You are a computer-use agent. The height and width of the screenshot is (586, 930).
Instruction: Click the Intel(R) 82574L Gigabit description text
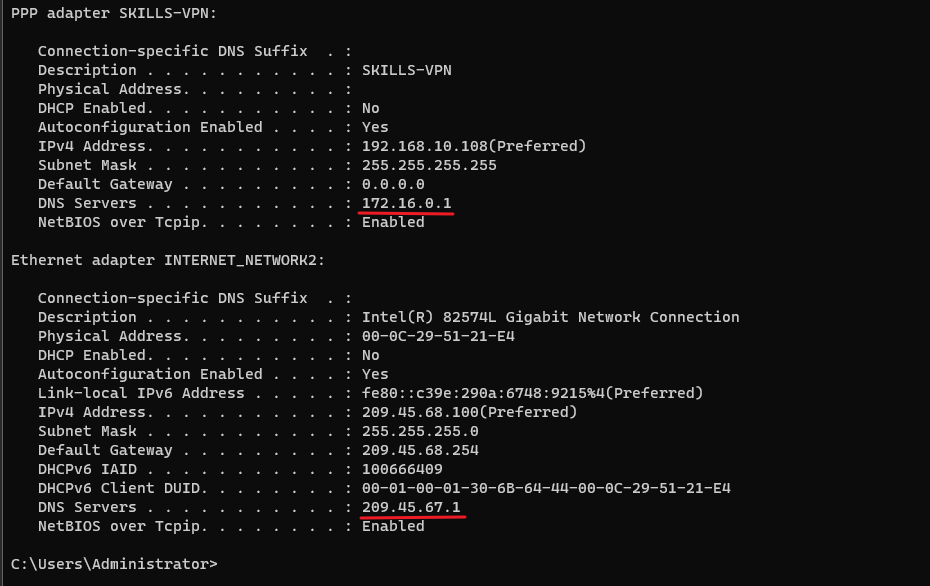(550, 317)
